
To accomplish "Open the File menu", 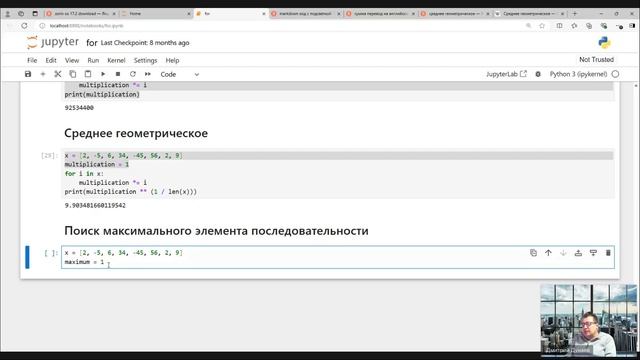I will coord(32,60).
